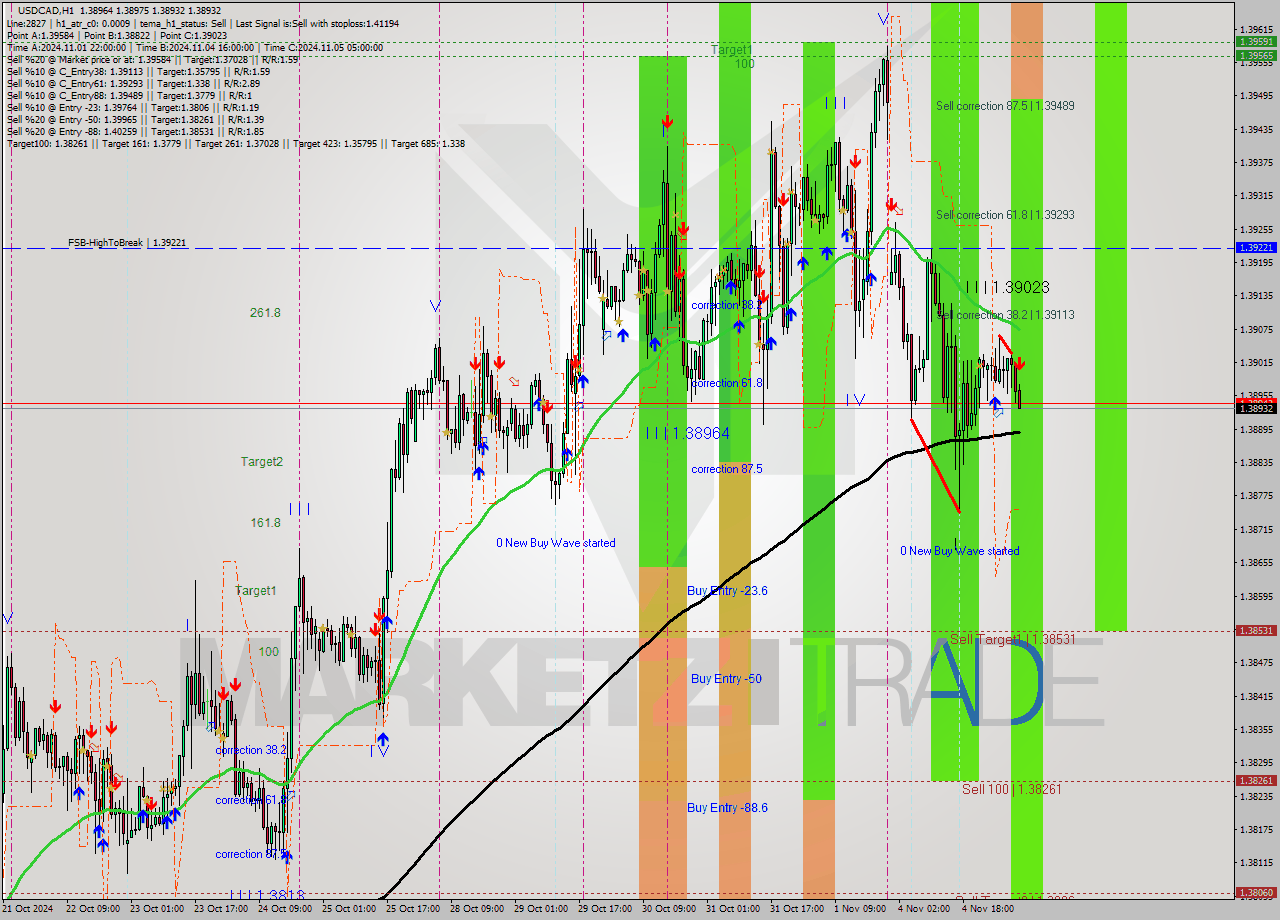The image size is (1280, 920).
Task: Click the 1.38175 price-axis value
Action: tap(1256, 830)
